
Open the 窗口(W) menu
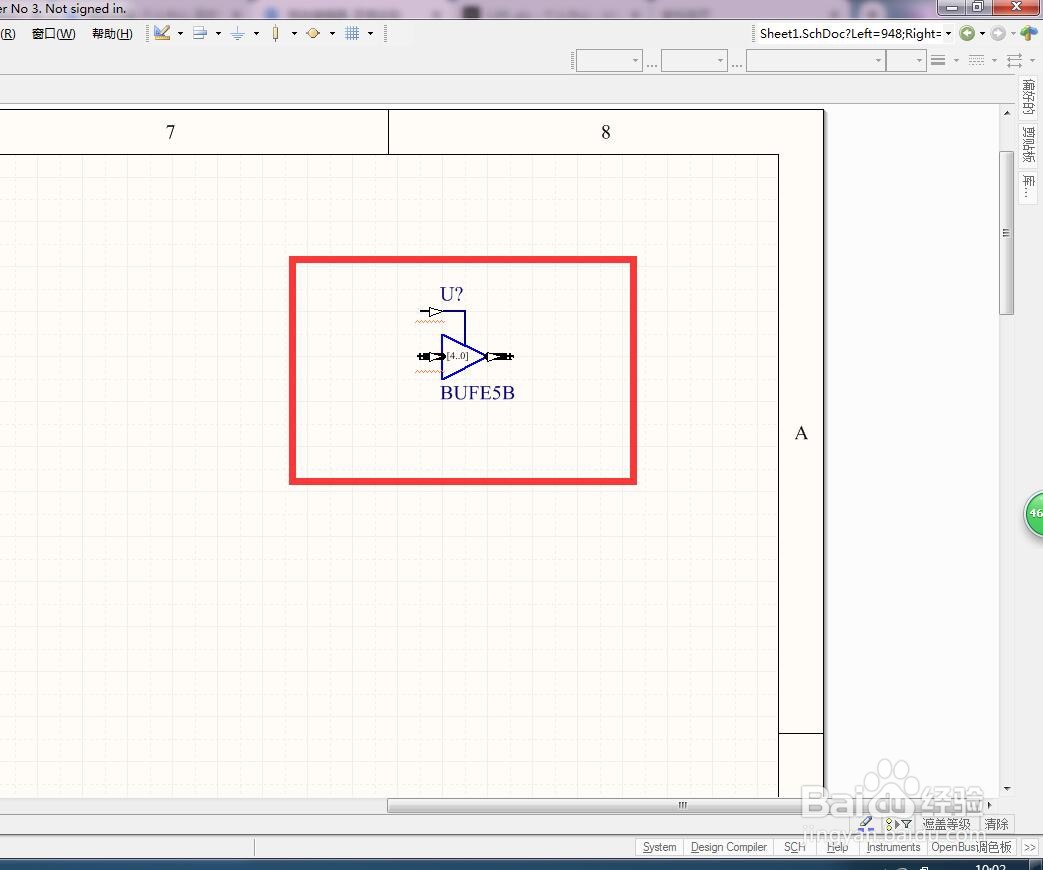(x=54, y=33)
